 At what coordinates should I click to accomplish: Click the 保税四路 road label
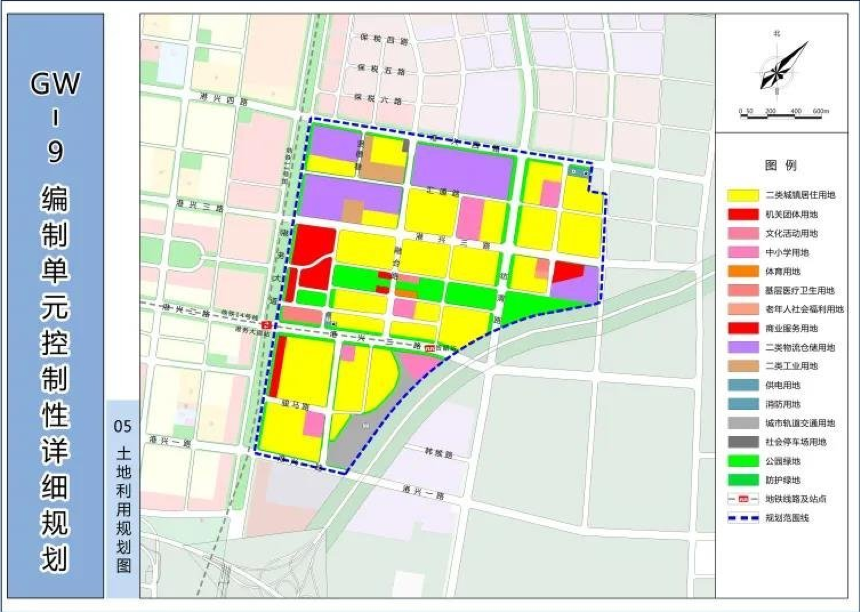384,39
